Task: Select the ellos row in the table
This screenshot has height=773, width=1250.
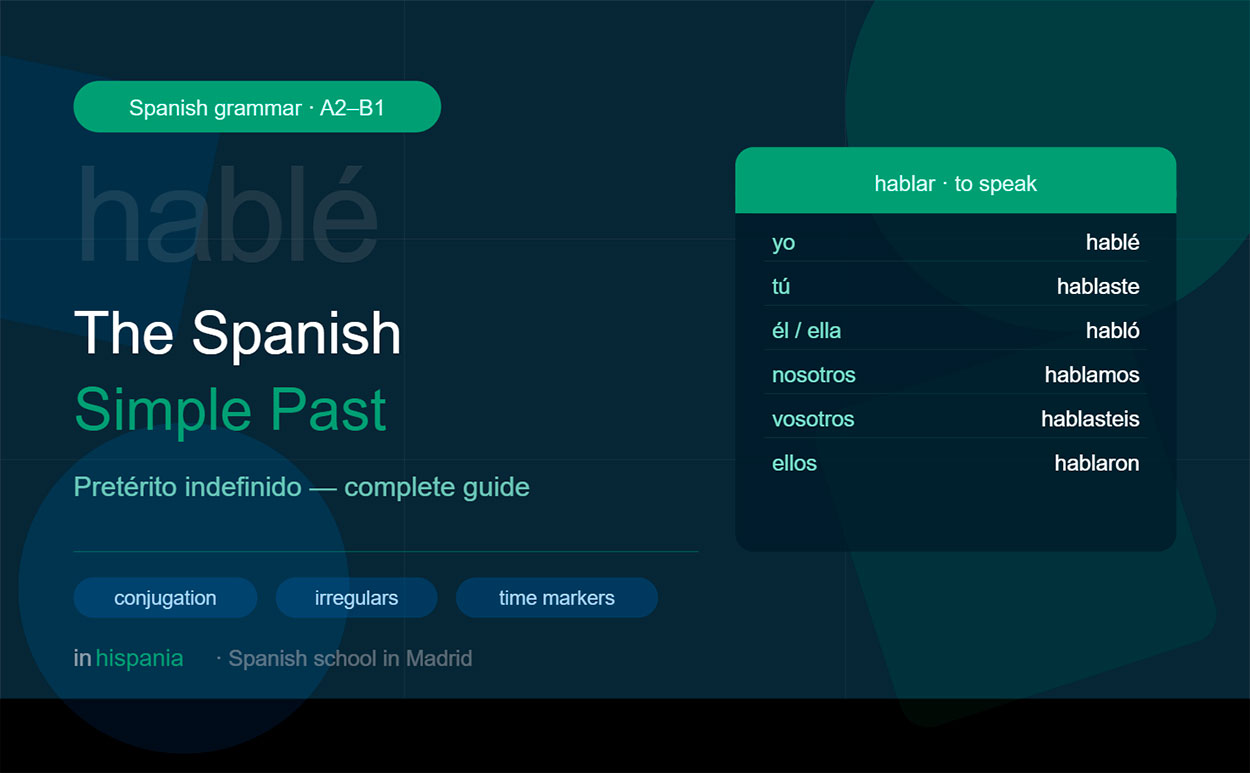Action: pyautogui.click(x=794, y=462)
